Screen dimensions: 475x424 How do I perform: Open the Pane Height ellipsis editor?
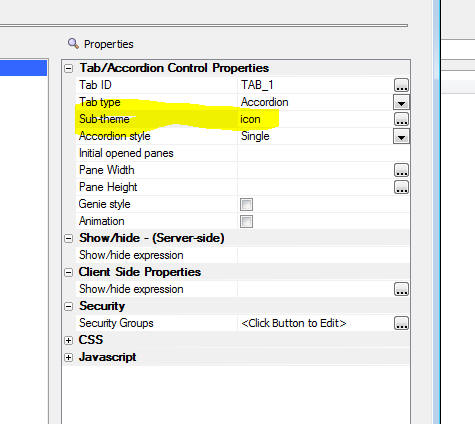[401, 187]
